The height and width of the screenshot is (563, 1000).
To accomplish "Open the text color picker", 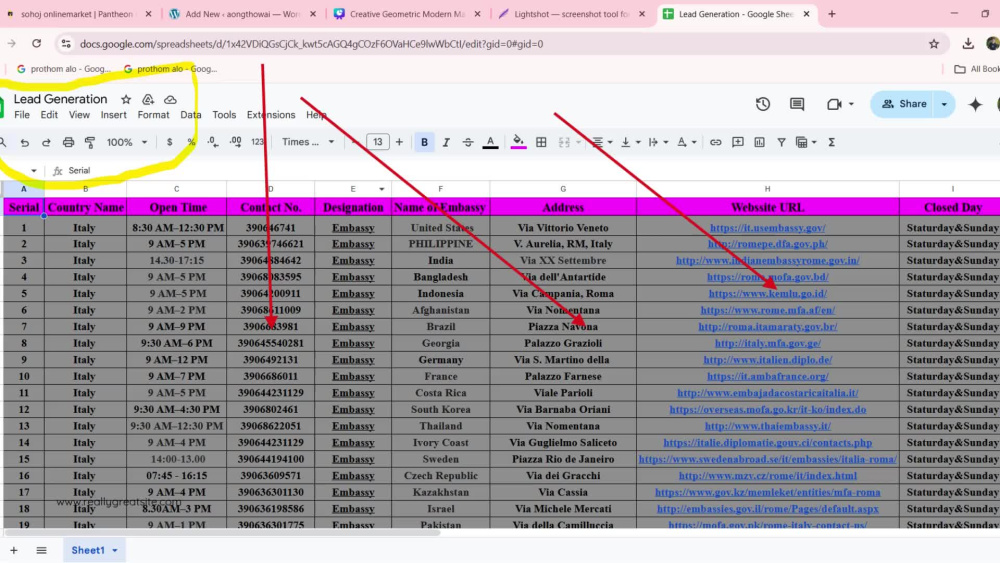I will pyautogui.click(x=490, y=142).
